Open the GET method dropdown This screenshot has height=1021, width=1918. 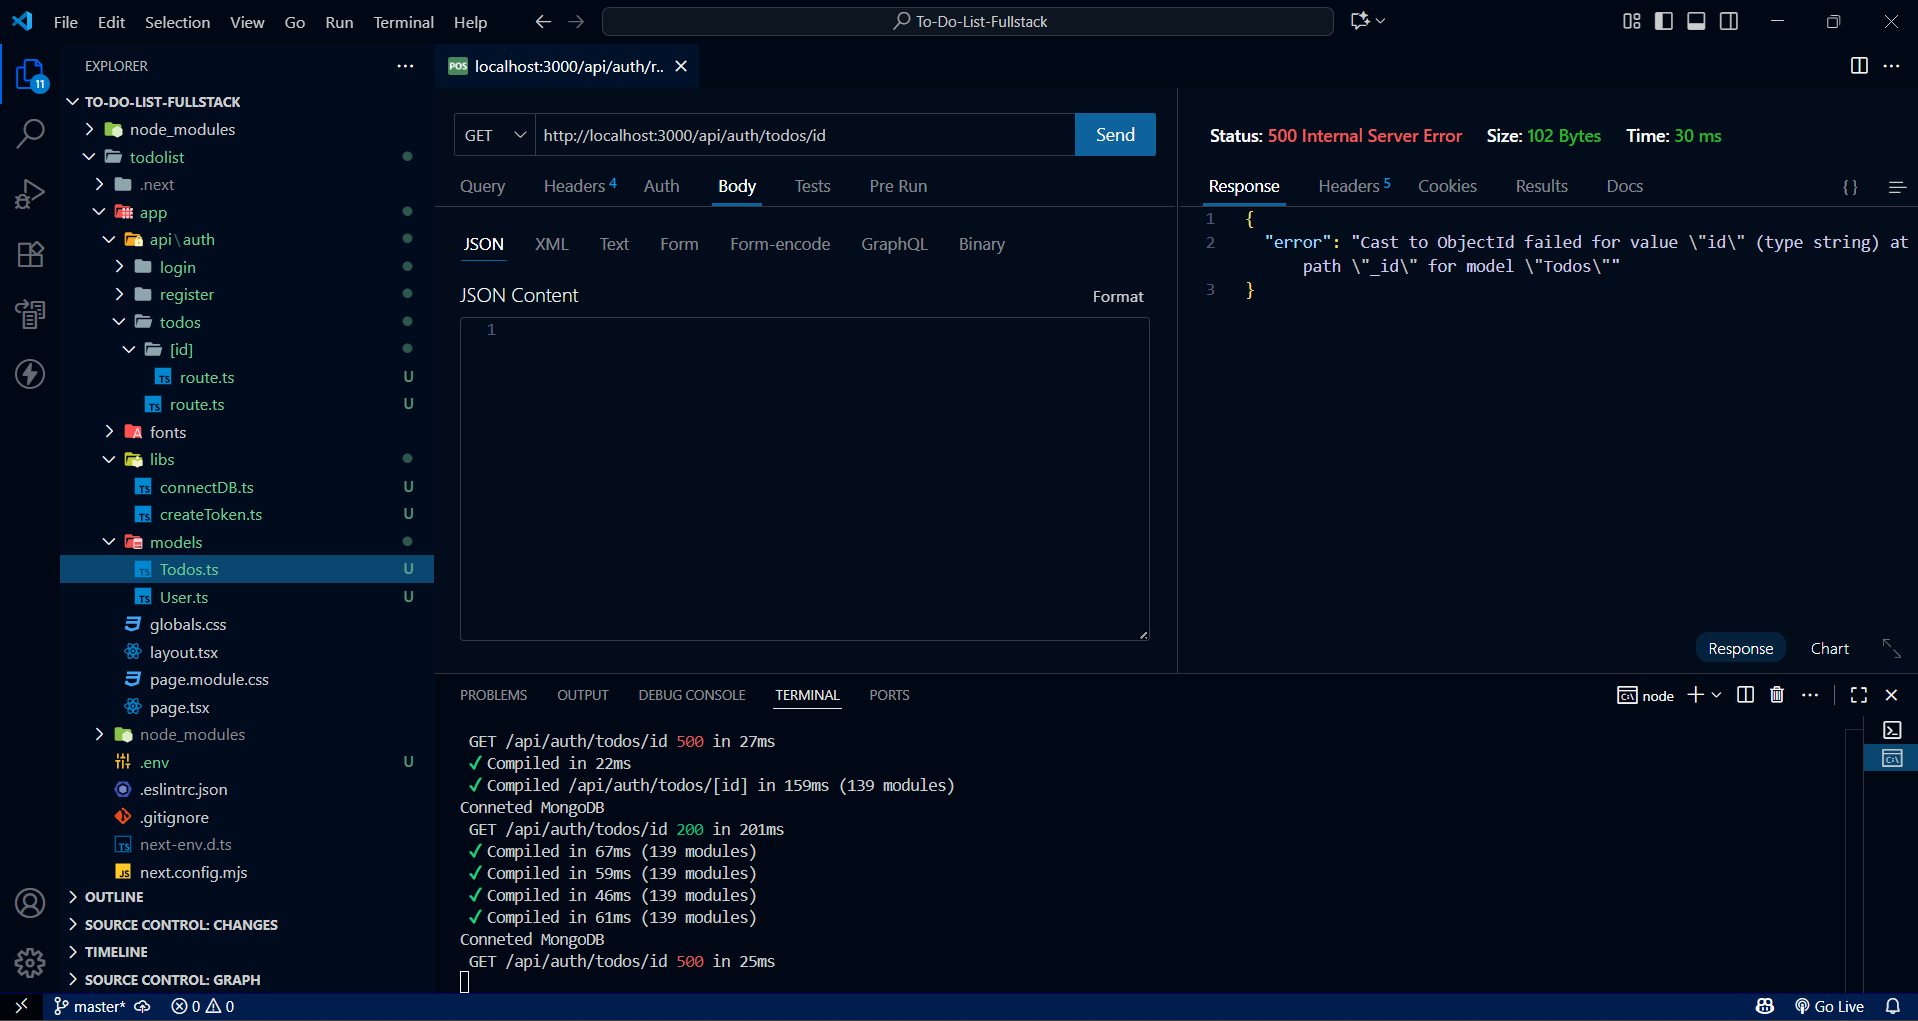(x=495, y=135)
